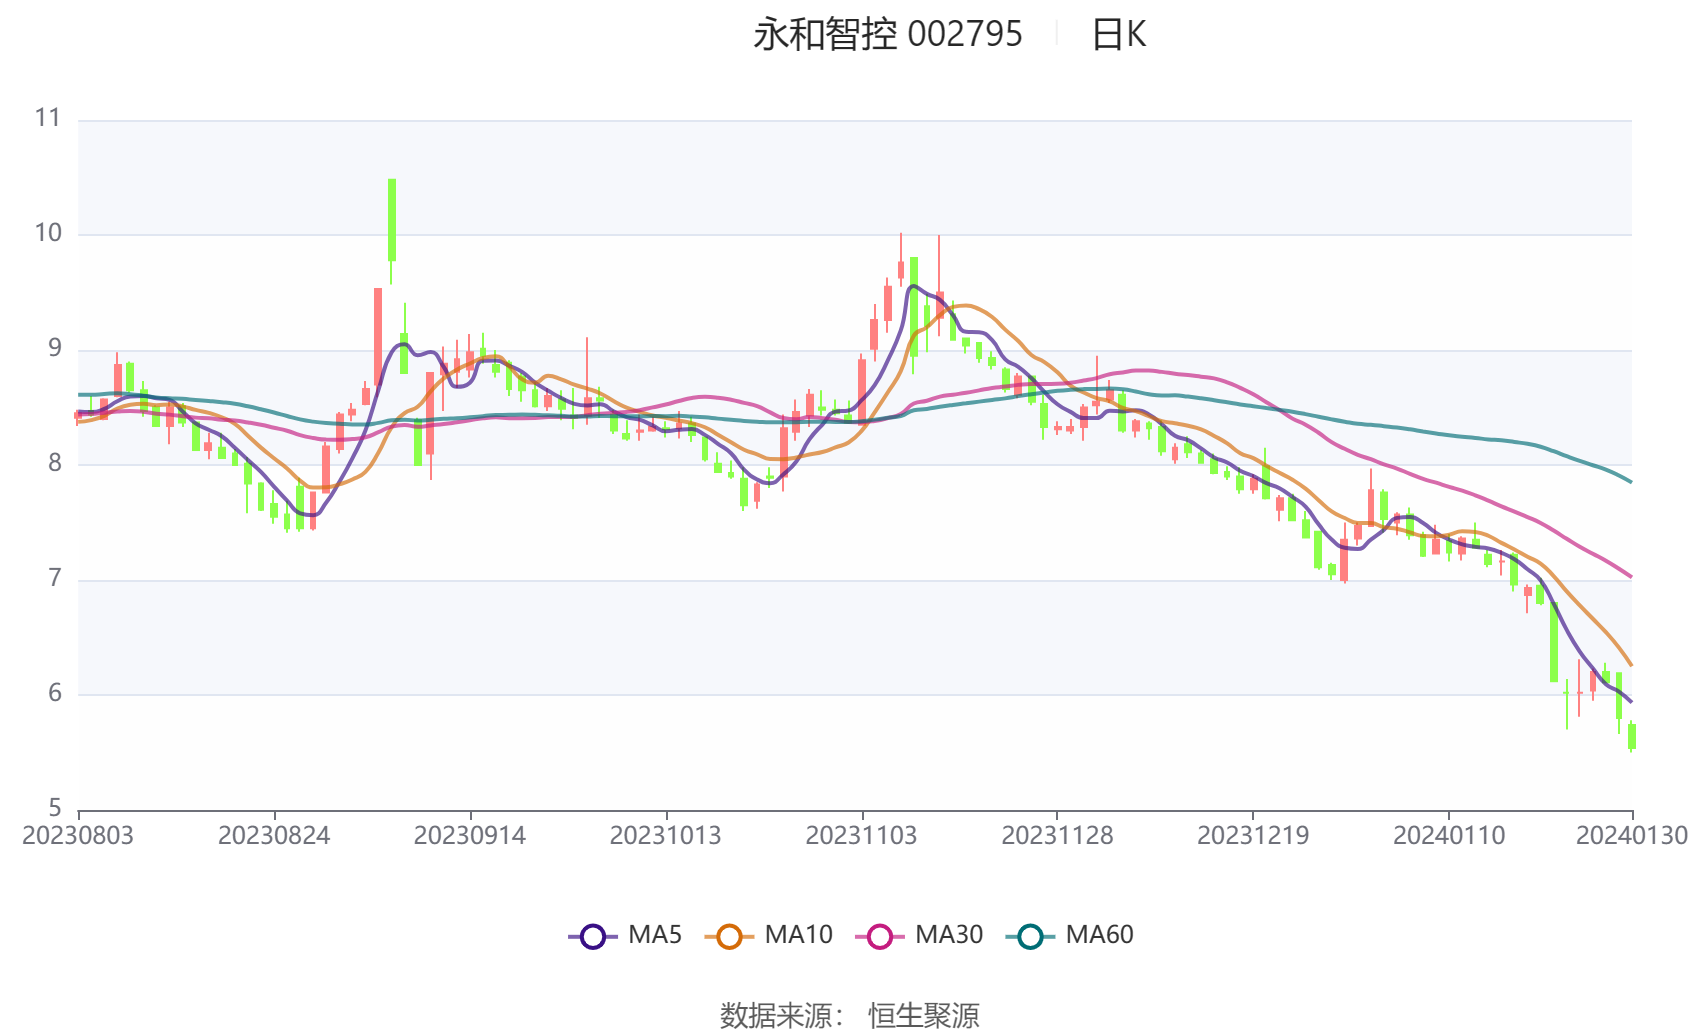This screenshot has width=1700, height=1034.
Task: Click the 20230914 x-axis date label
Action: 470,836
